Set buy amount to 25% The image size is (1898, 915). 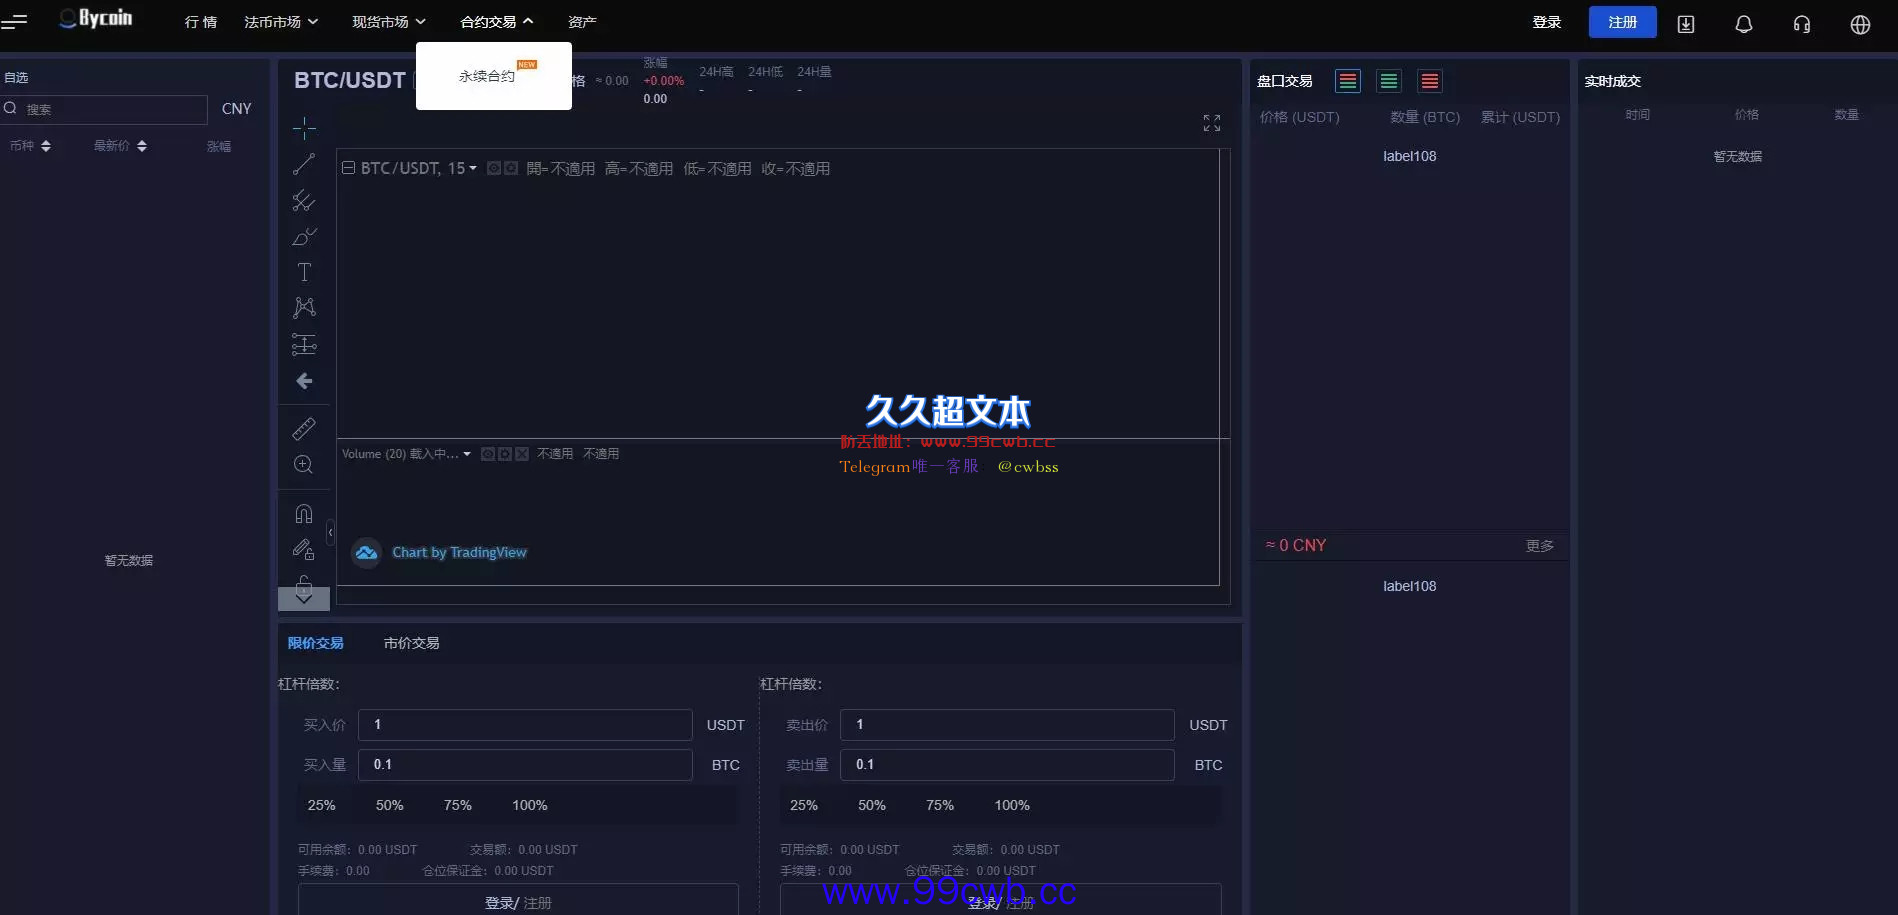point(322,805)
